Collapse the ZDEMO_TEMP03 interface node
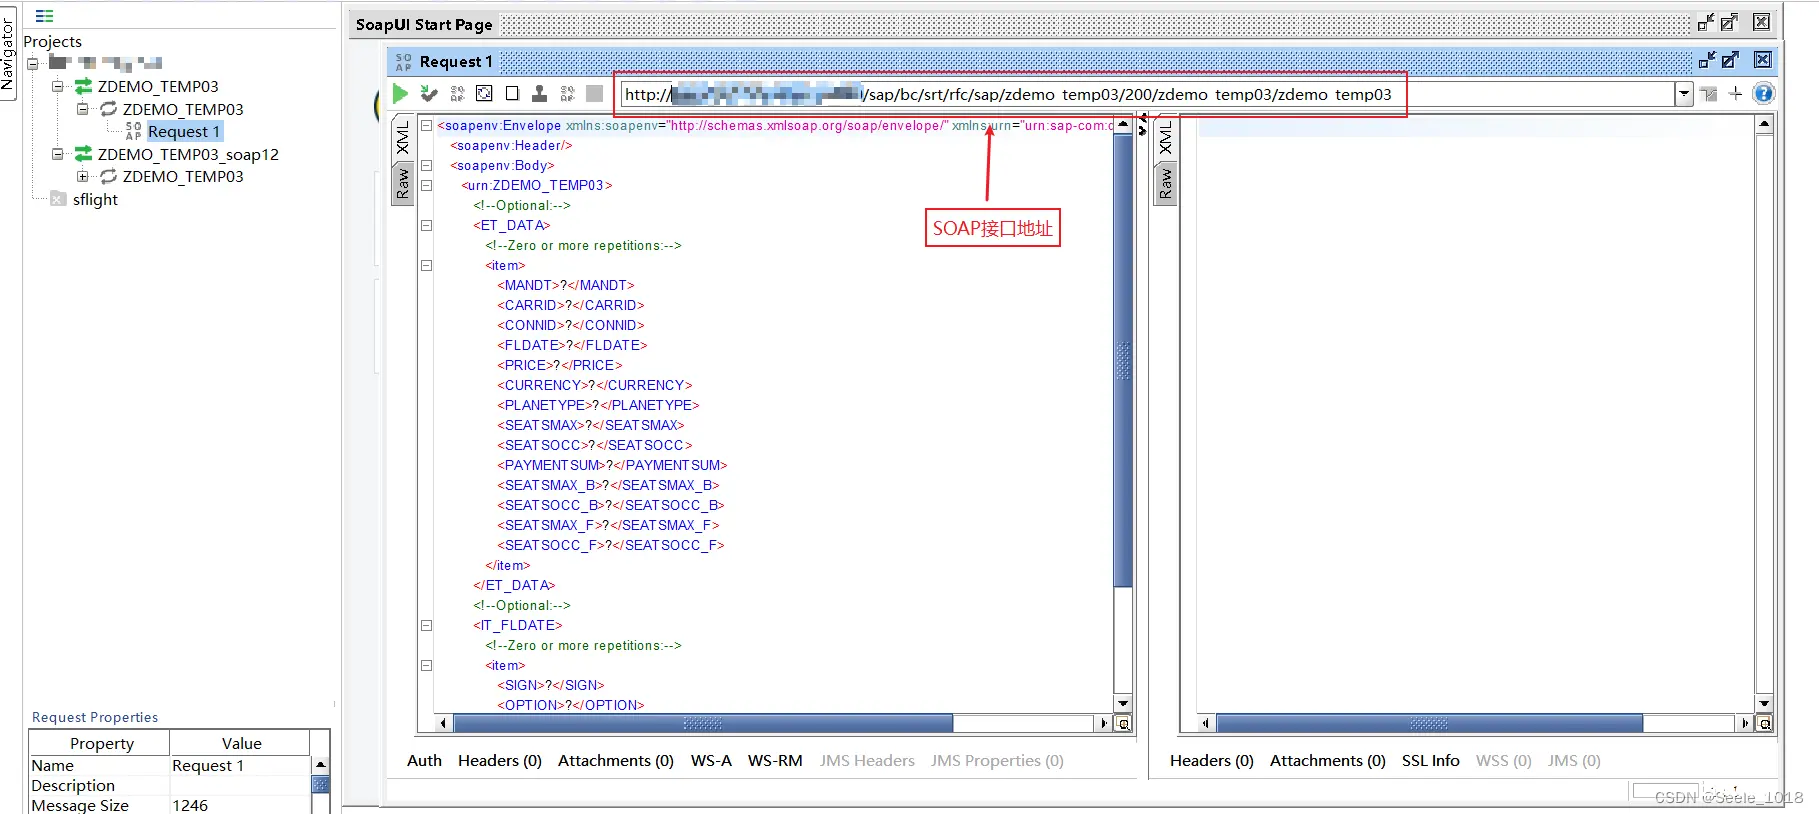The image size is (1819, 814). (x=58, y=87)
